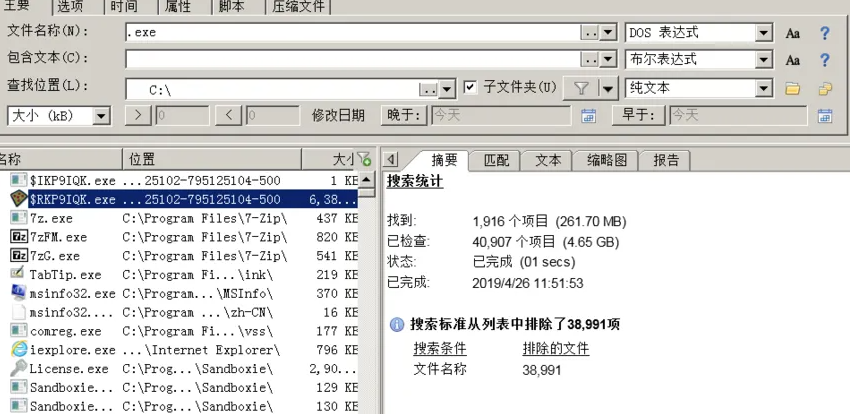Open 布尔表达式 expression type dropdown
The width and height of the screenshot is (850, 414).
(763, 60)
